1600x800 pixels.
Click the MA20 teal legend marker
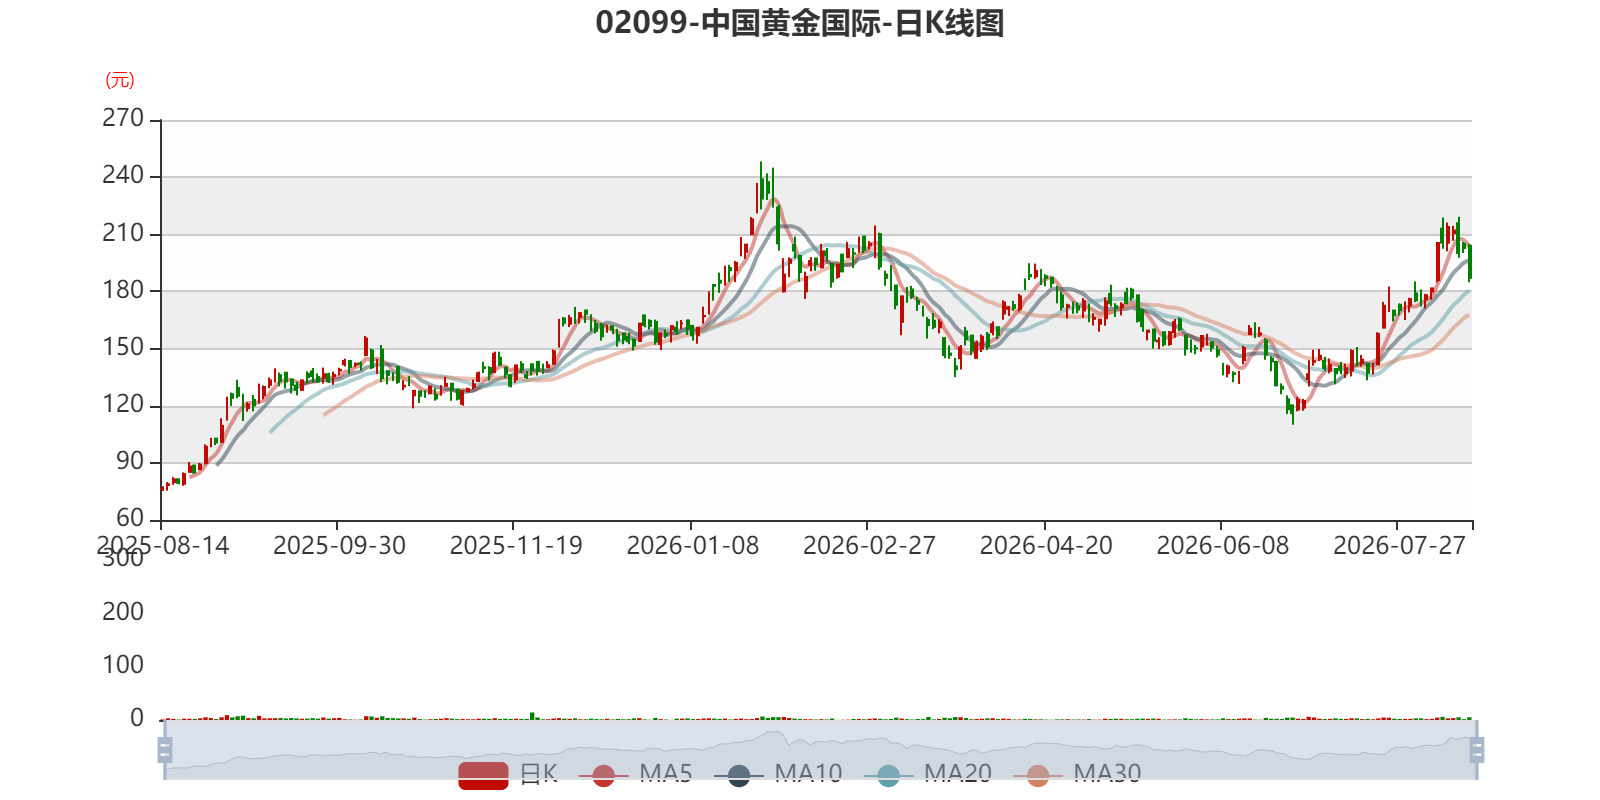[888, 775]
